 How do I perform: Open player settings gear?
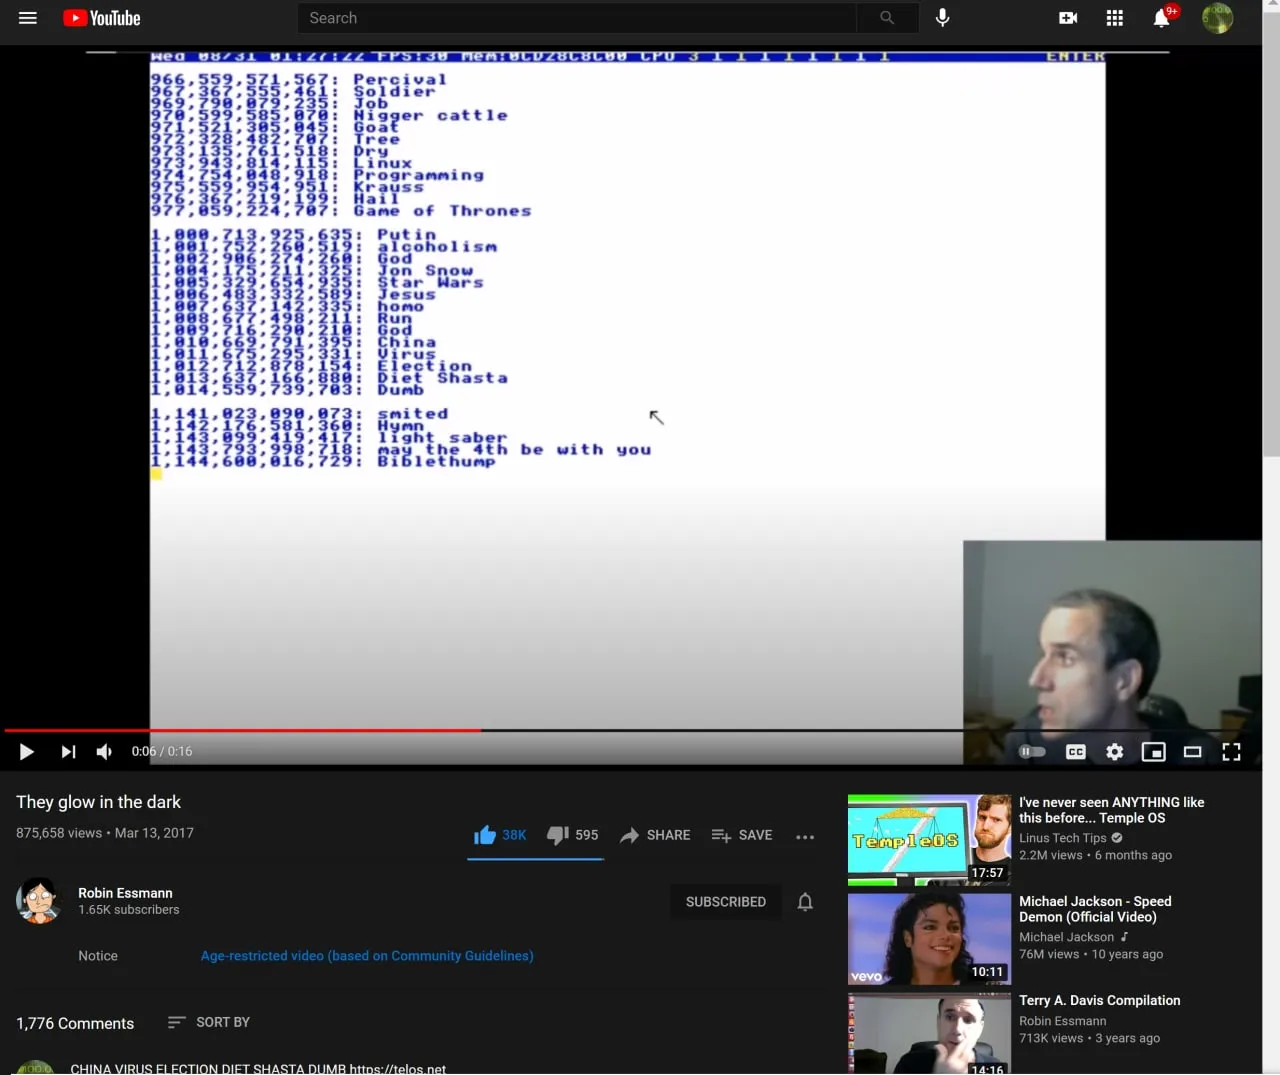1115,751
